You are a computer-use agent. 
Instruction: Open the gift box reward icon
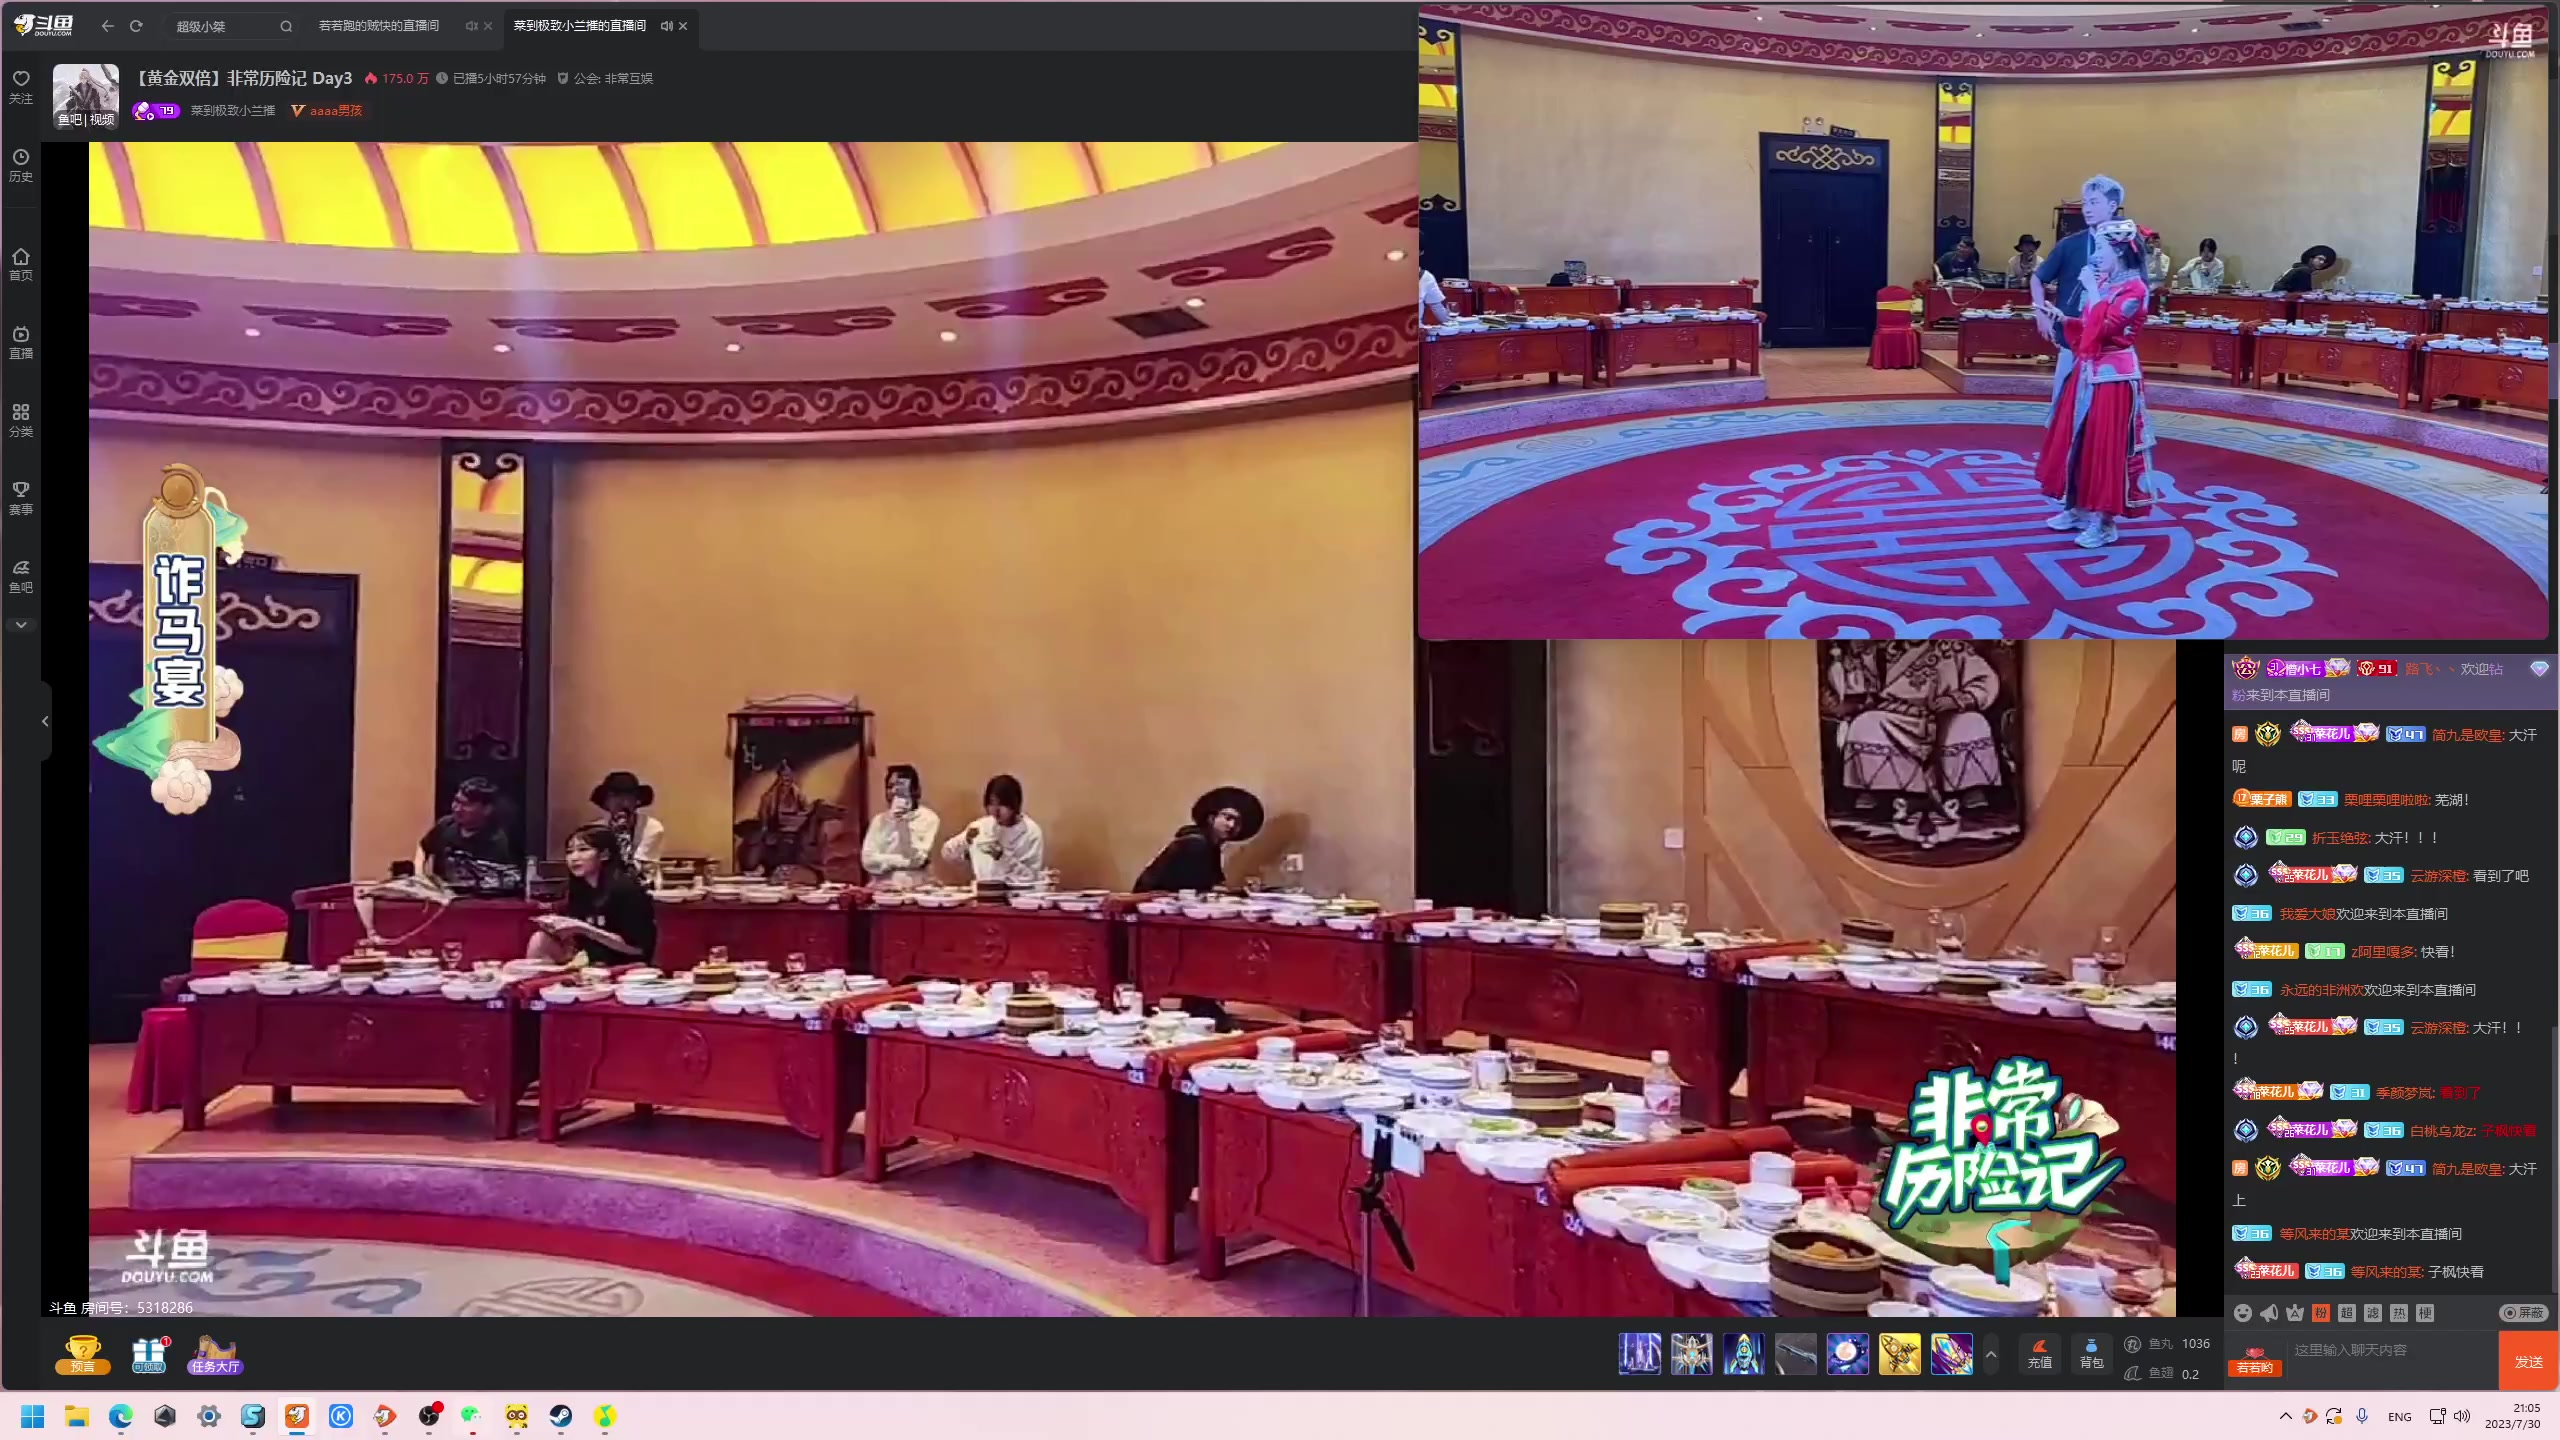coord(149,1355)
